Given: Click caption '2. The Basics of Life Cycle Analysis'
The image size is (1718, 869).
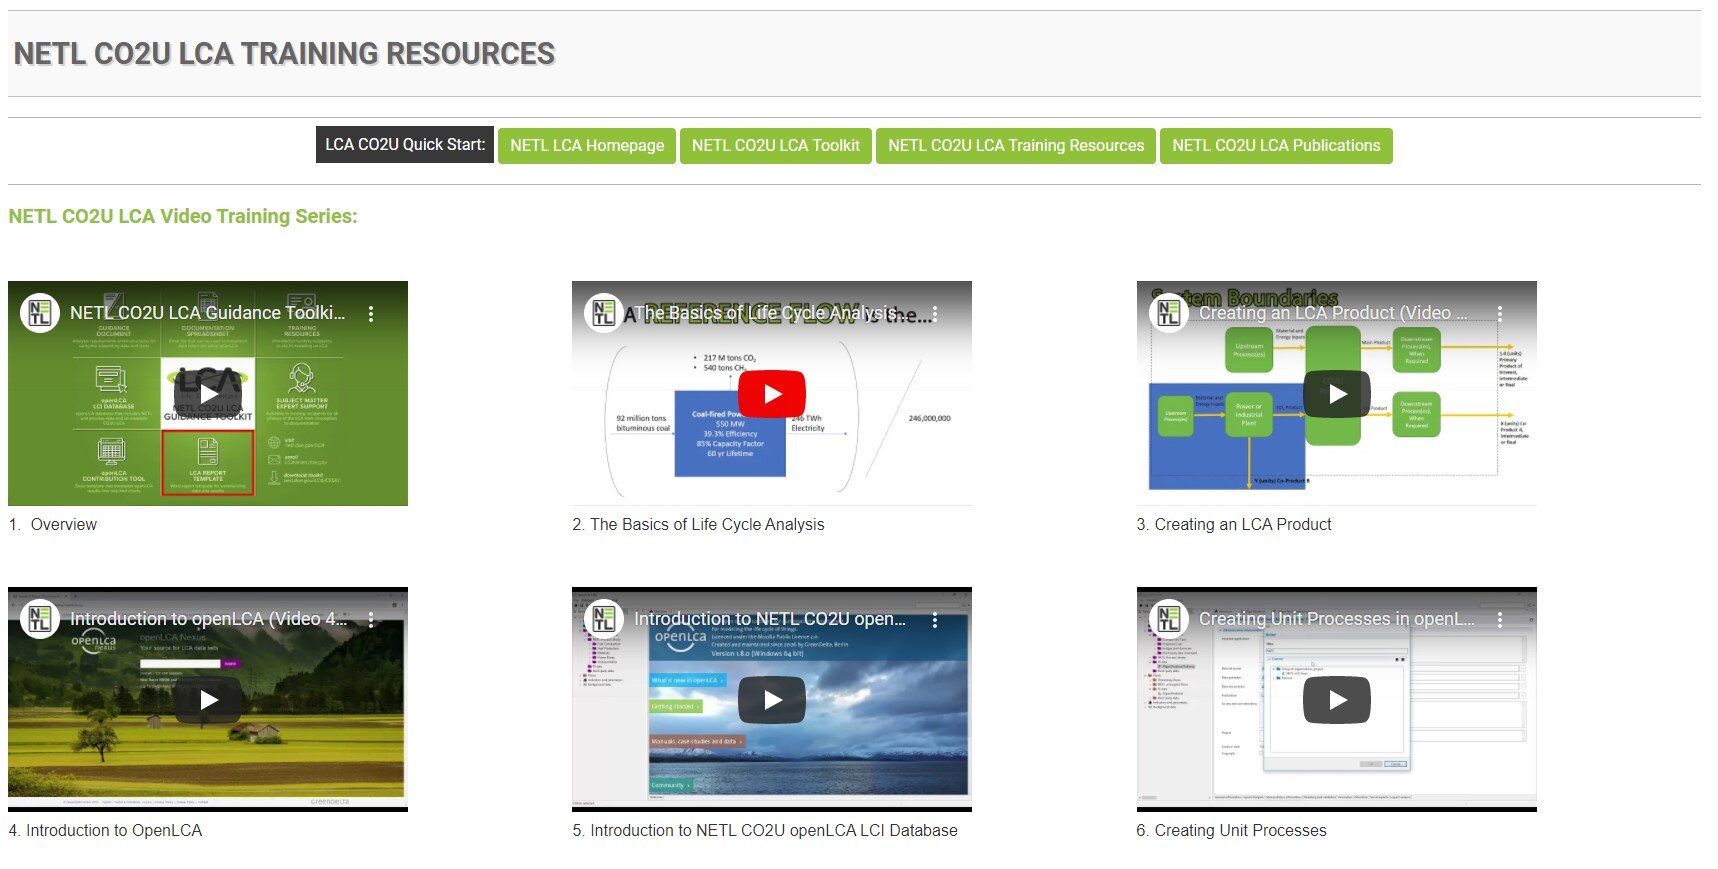Looking at the screenshot, I should point(698,524).
